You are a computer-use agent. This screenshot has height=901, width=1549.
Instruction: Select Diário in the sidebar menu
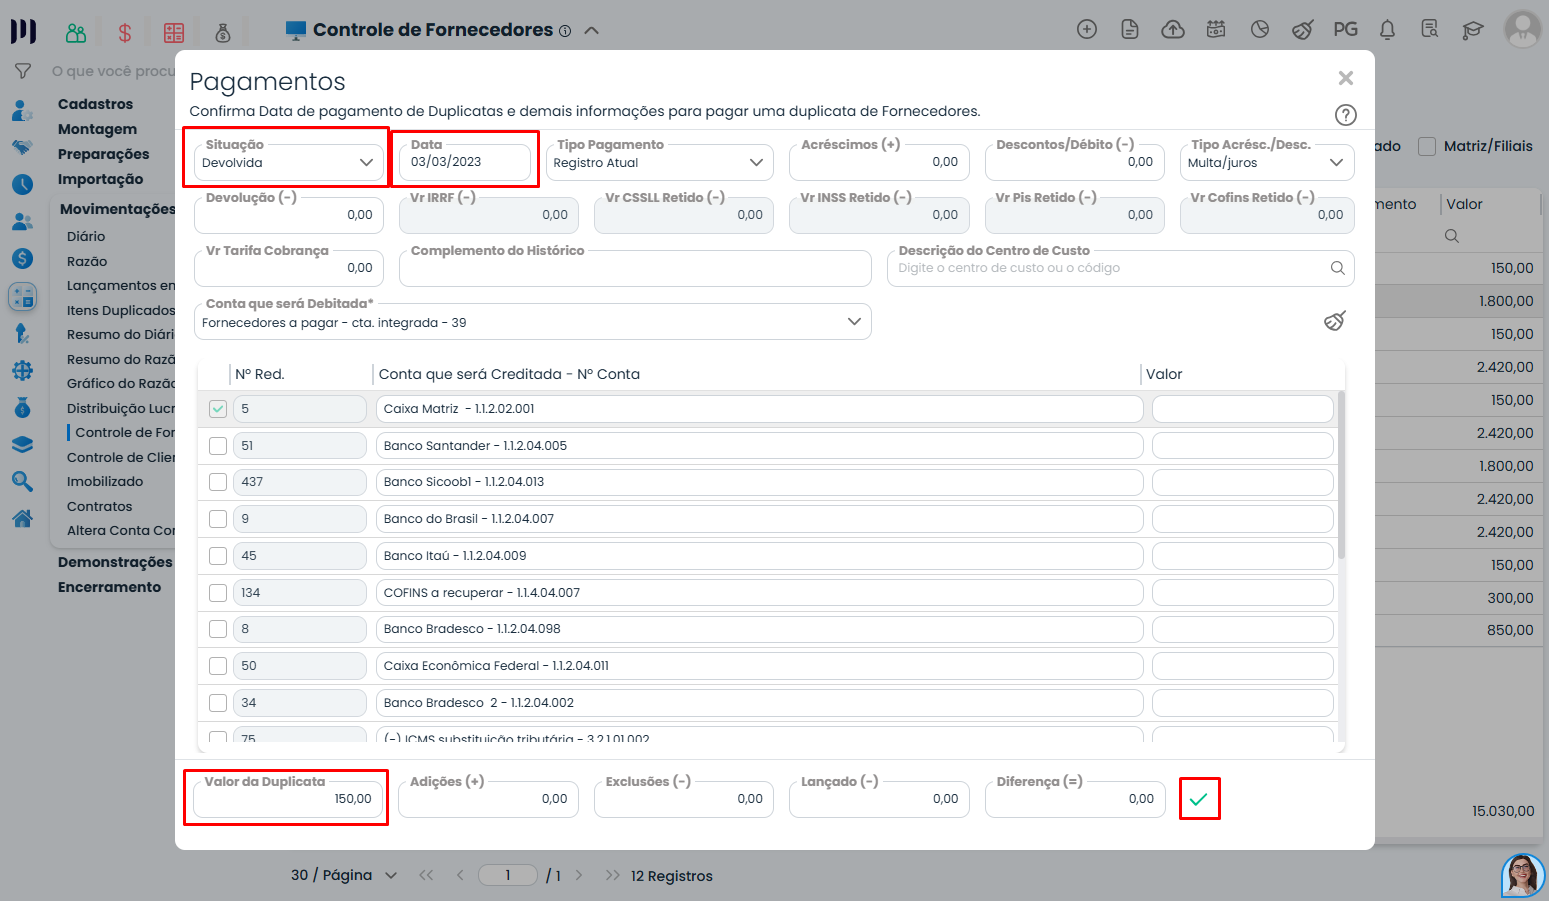click(x=86, y=237)
